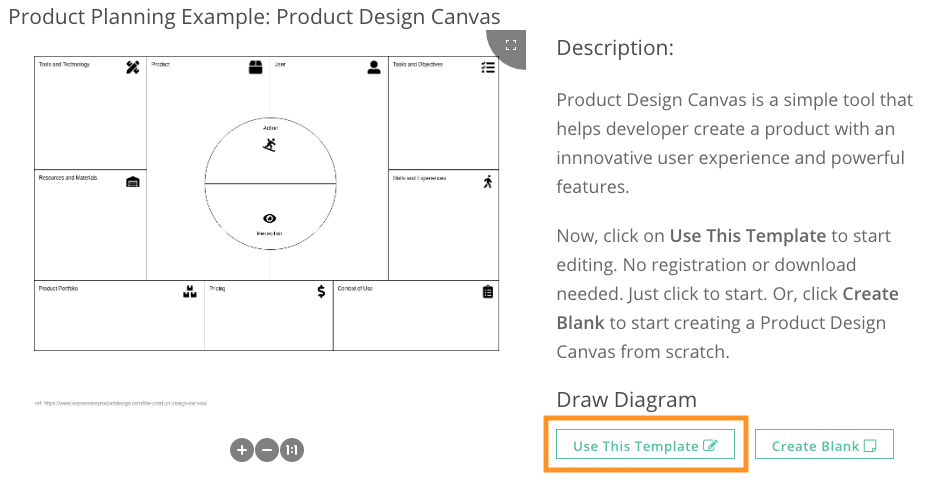Click the Tools and Technology icon
Screen dimensions: 925x488
click(133, 67)
